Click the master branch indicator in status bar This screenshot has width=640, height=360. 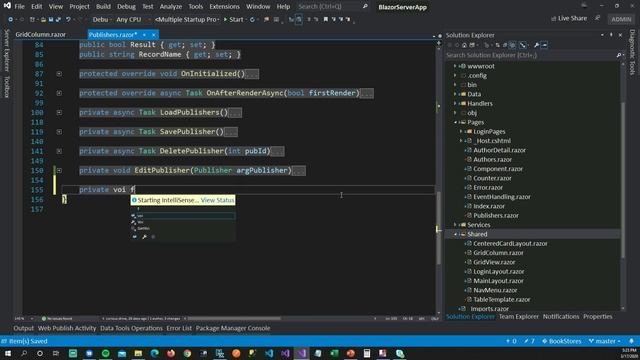604,341
